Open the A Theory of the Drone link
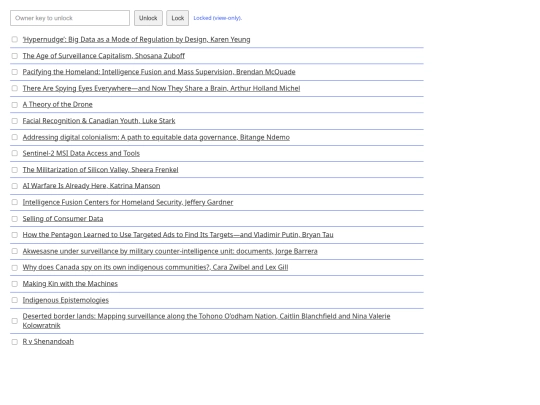Screen dimensions: 540x405 click(58, 104)
